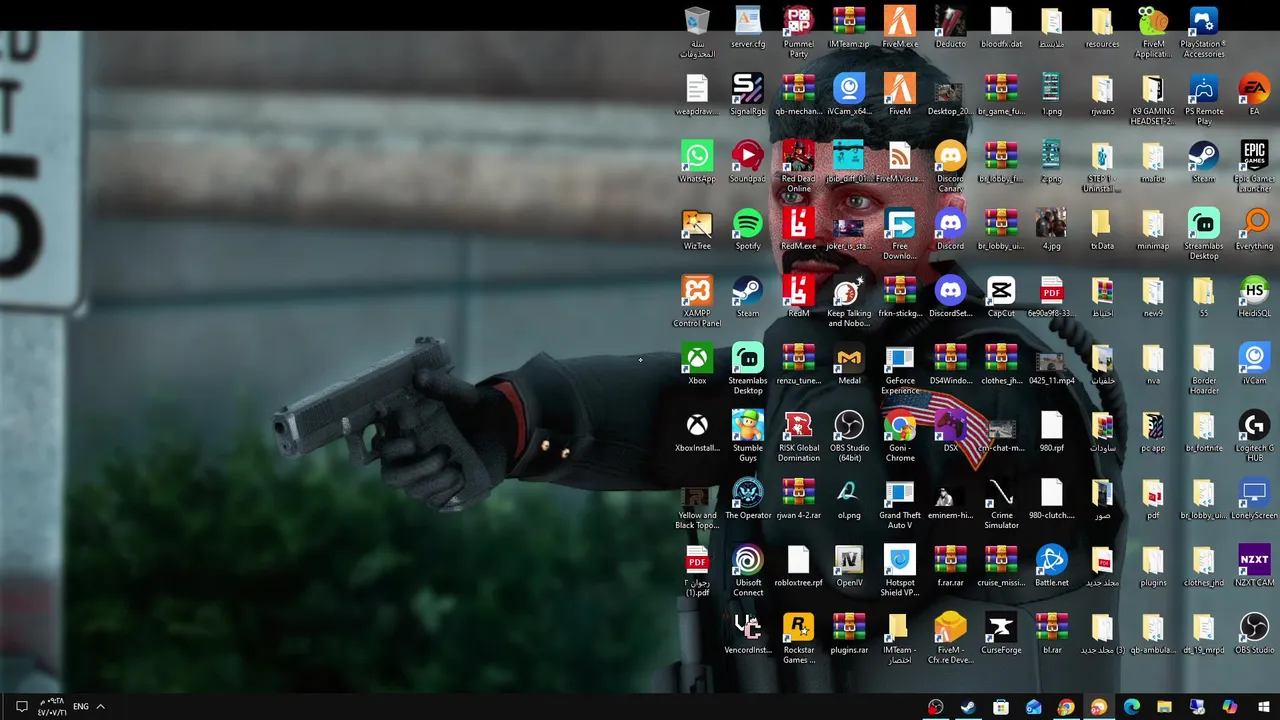Open the Battle.net shortcut
1280x720 pixels.
tap(1051, 565)
